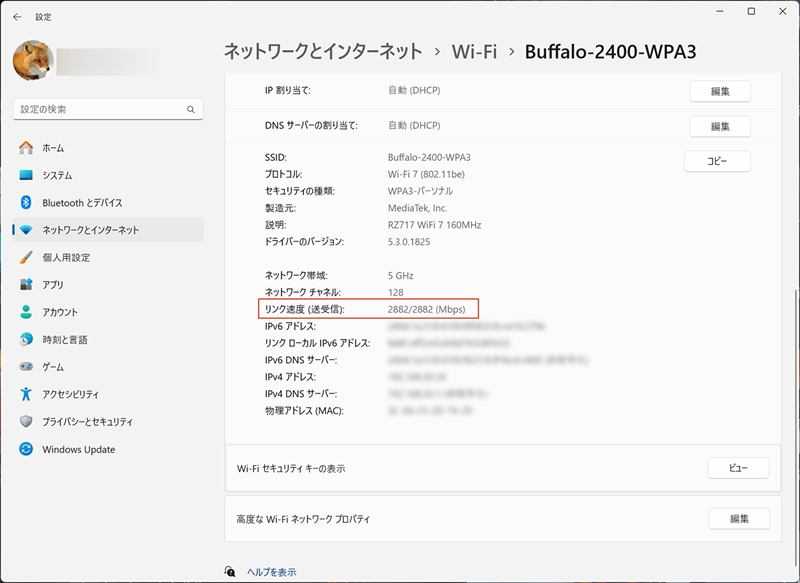Click the 自動 (DHCP) value for DNS サーバー
Screen dimensions: 800x583
pyautogui.click(x=414, y=125)
